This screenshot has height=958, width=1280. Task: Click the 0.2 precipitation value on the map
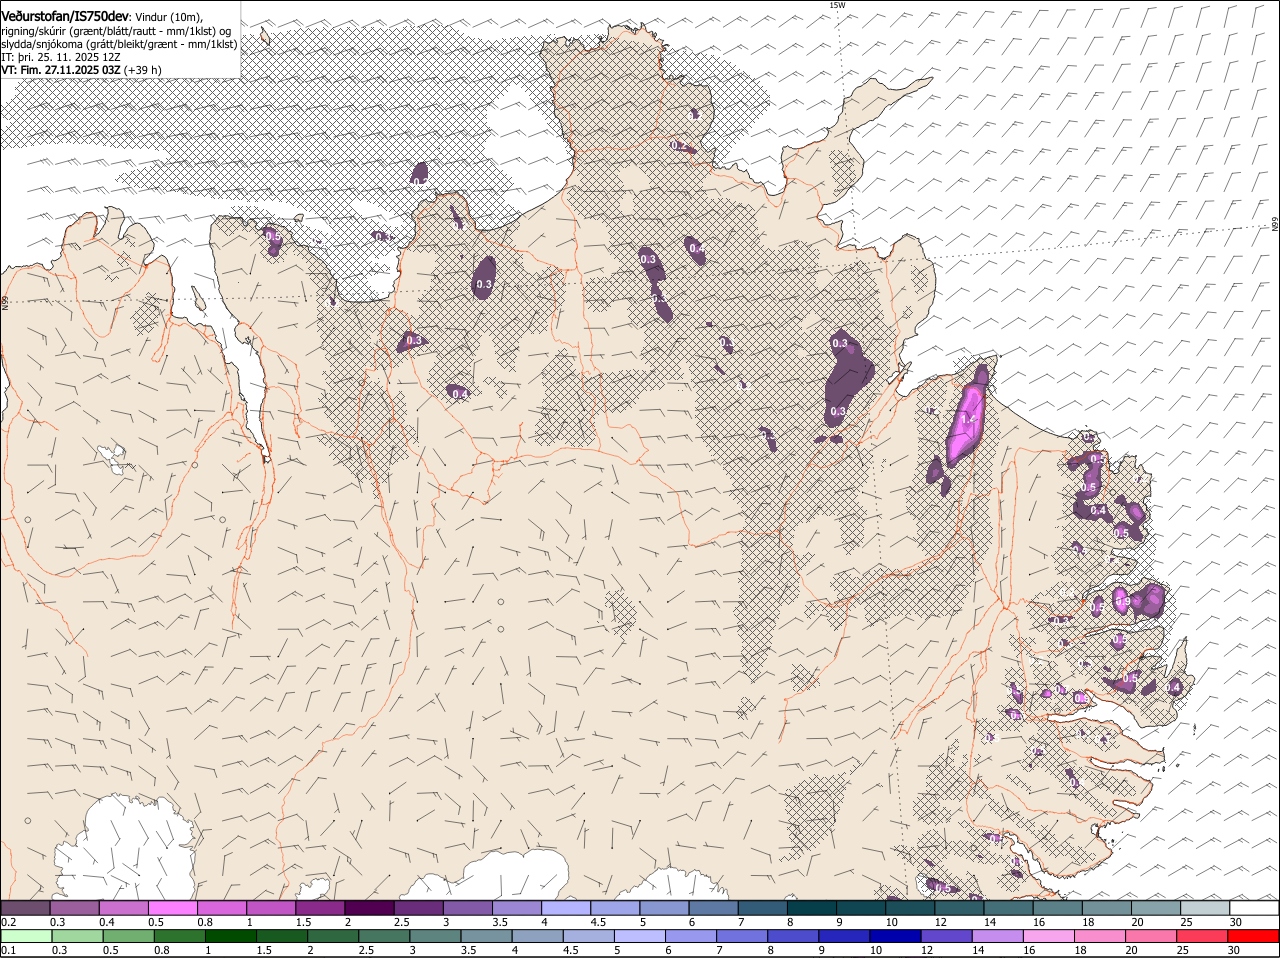(x=679, y=146)
